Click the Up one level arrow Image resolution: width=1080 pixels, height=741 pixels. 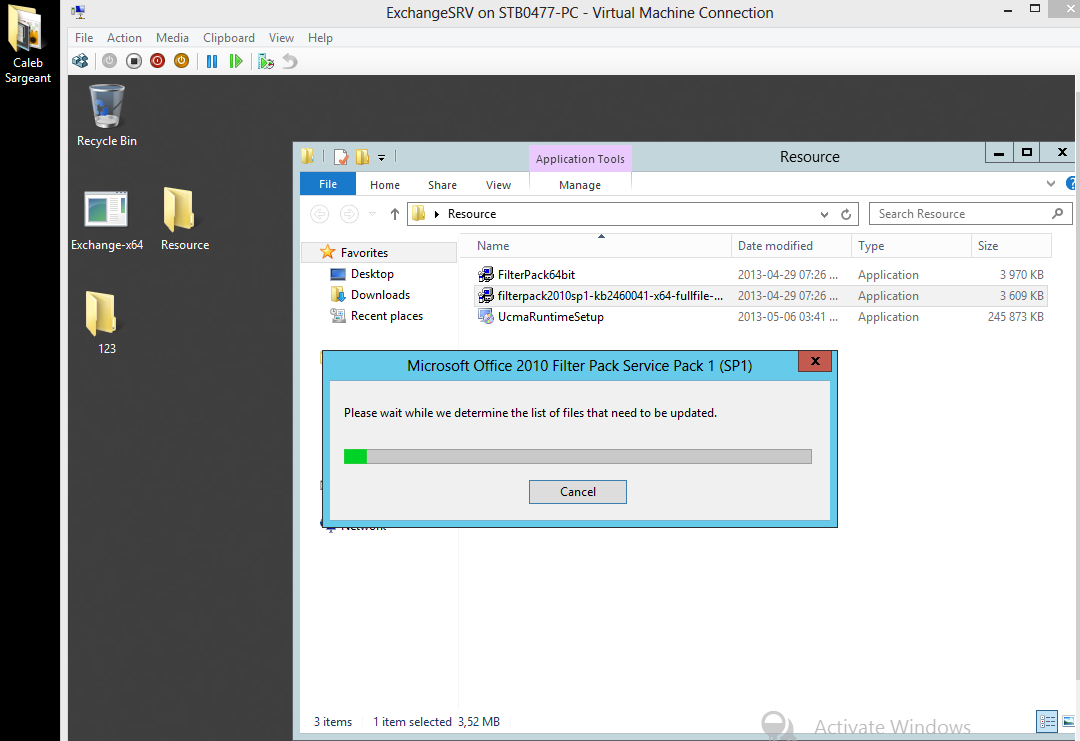click(395, 214)
